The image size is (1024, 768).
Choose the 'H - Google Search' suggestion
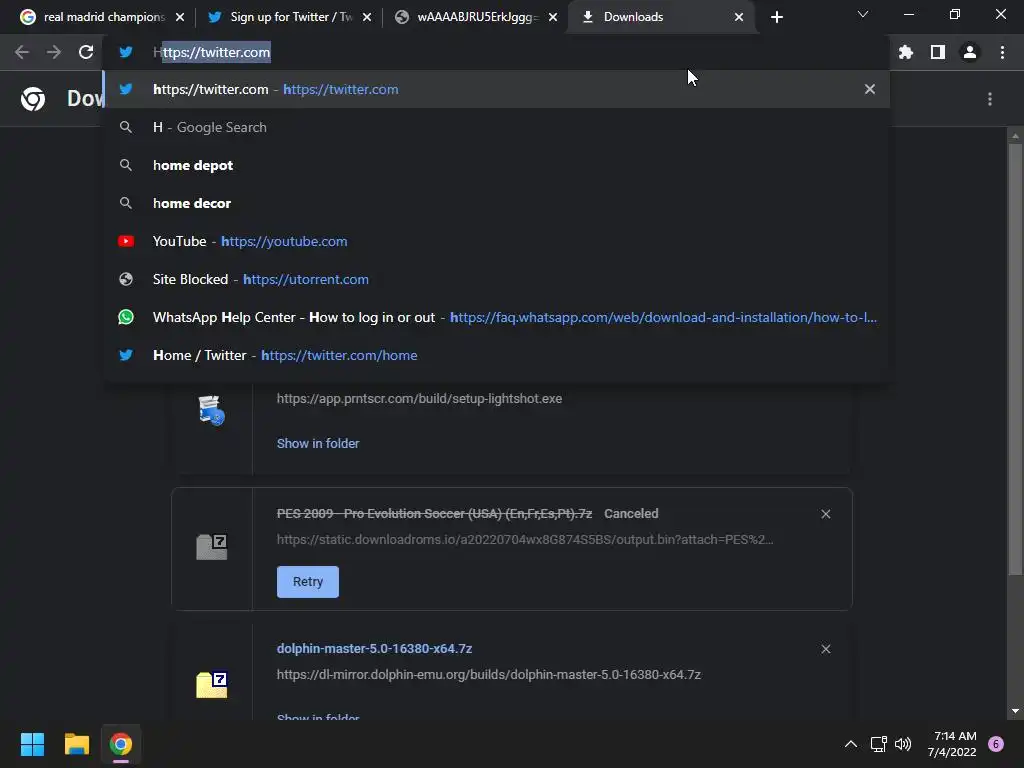[496, 127]
